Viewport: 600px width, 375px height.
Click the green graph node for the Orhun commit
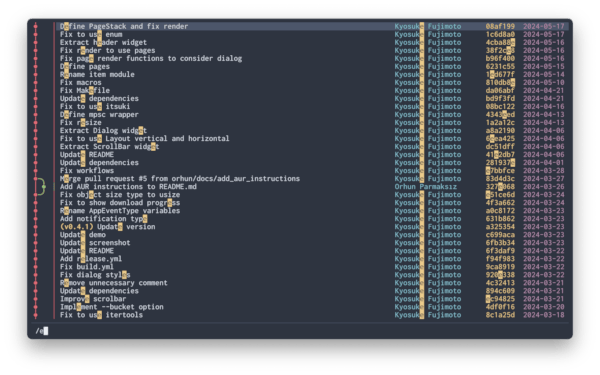pos(44,187)
